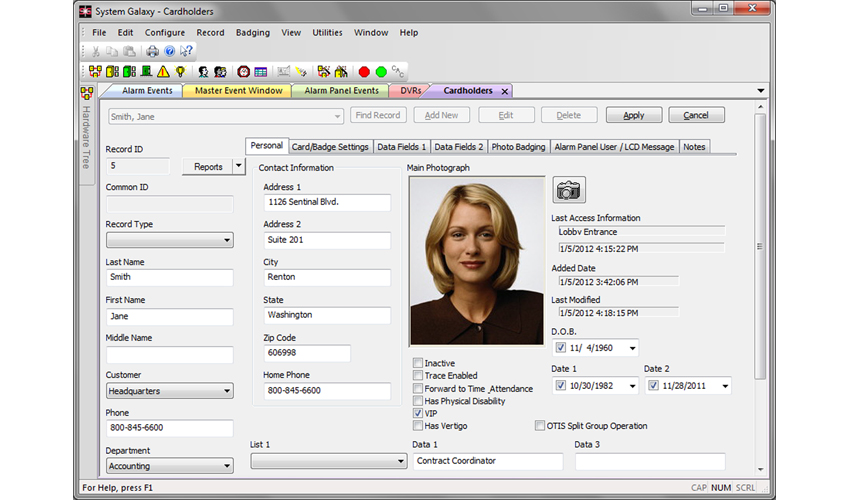The height and width of the screenshot is (500, 850).
Task: Uncheck the VIP checkbox
Action: [418, 413]
